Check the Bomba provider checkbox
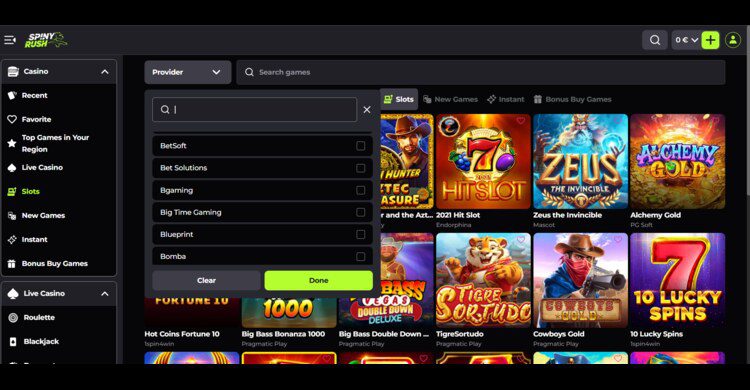 (x=361, y=256)
